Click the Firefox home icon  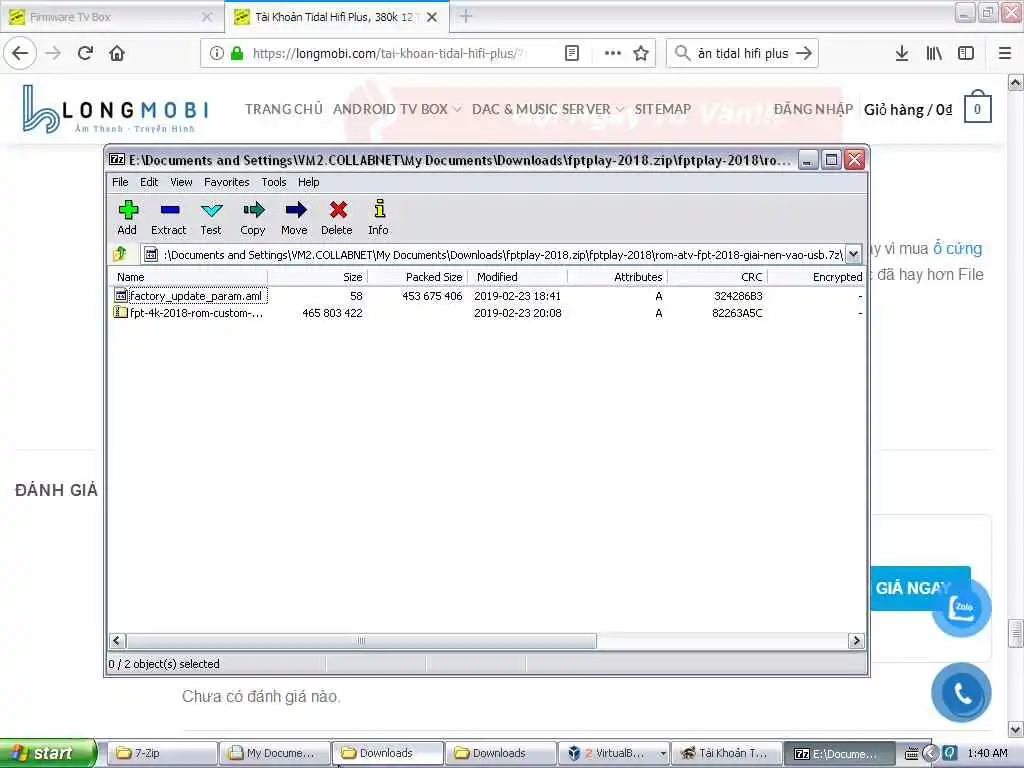click(x=117, y=53)
